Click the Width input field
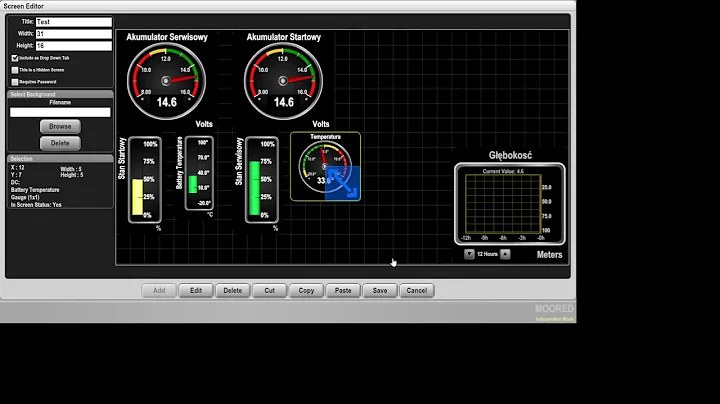This screenshot has height=404, width=720. tap(73, 34)
